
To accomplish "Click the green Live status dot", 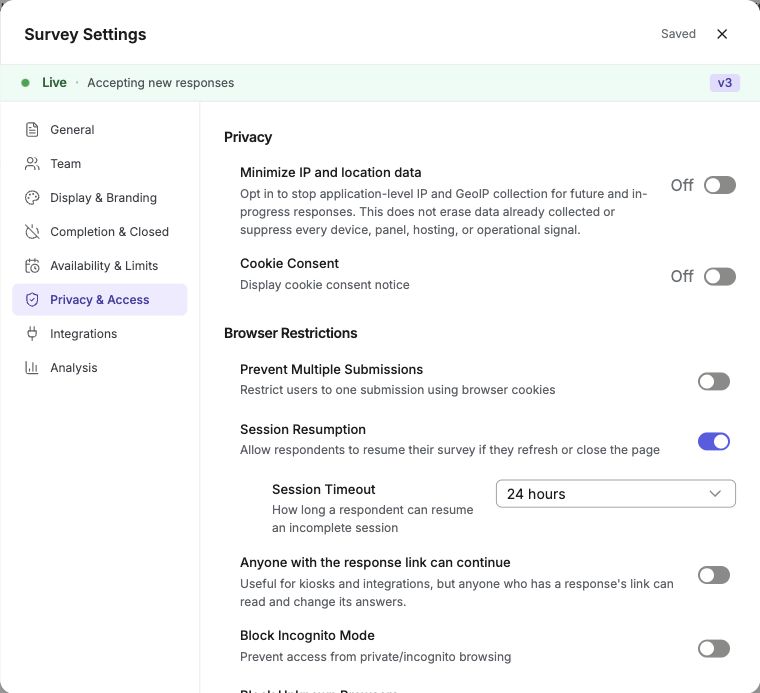I will pyautogui.click(x=25, y=83).
